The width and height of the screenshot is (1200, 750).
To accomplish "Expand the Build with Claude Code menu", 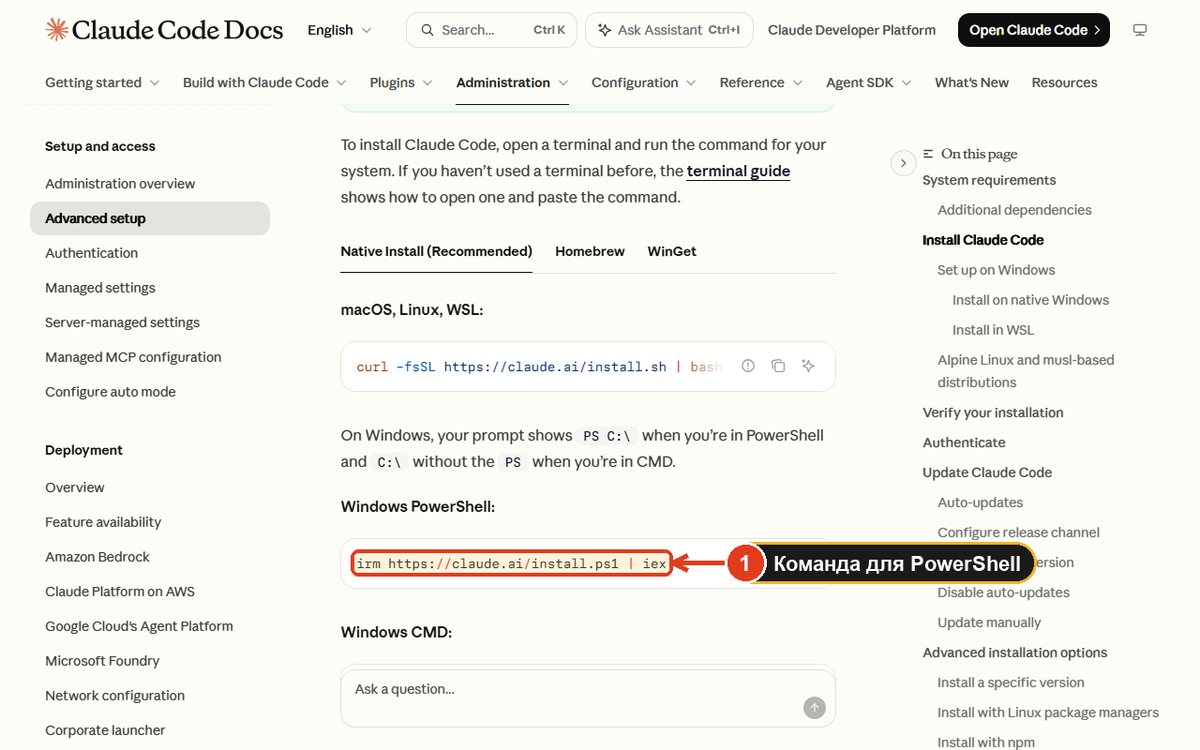I will click(x=264, y=82).
